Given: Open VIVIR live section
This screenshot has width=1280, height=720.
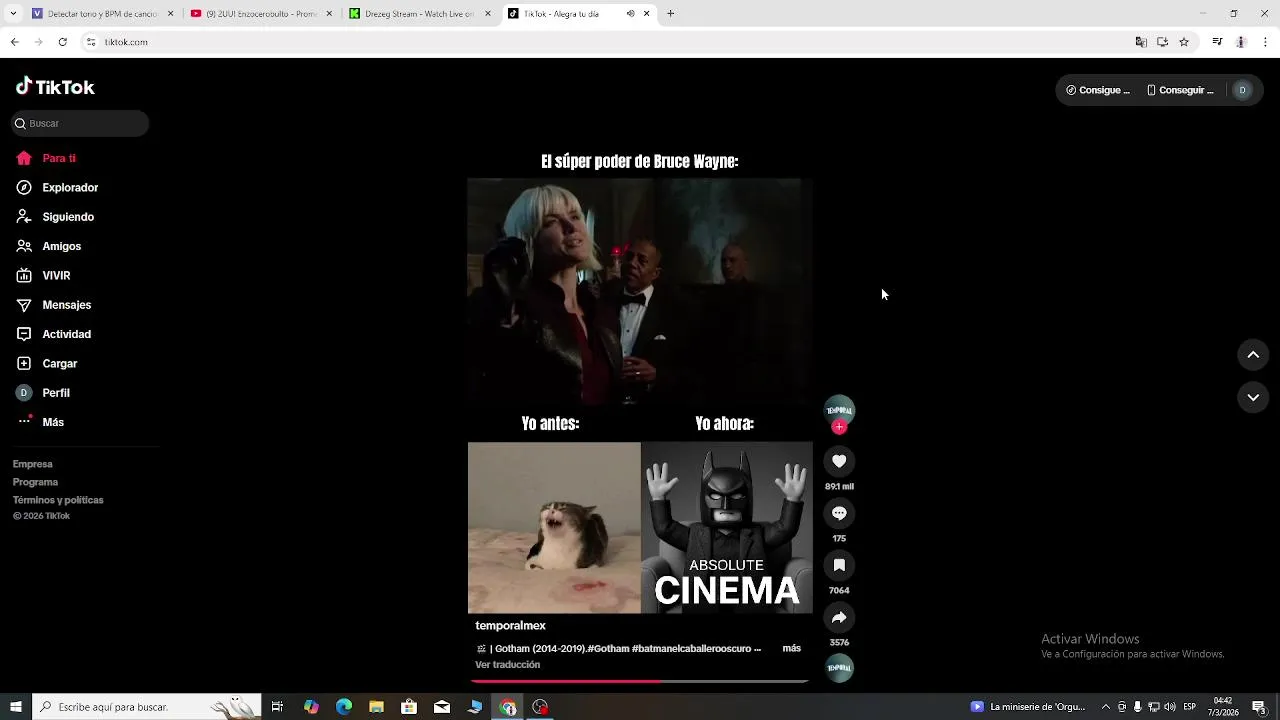Looking at the screenshot, I should [43, 275].
